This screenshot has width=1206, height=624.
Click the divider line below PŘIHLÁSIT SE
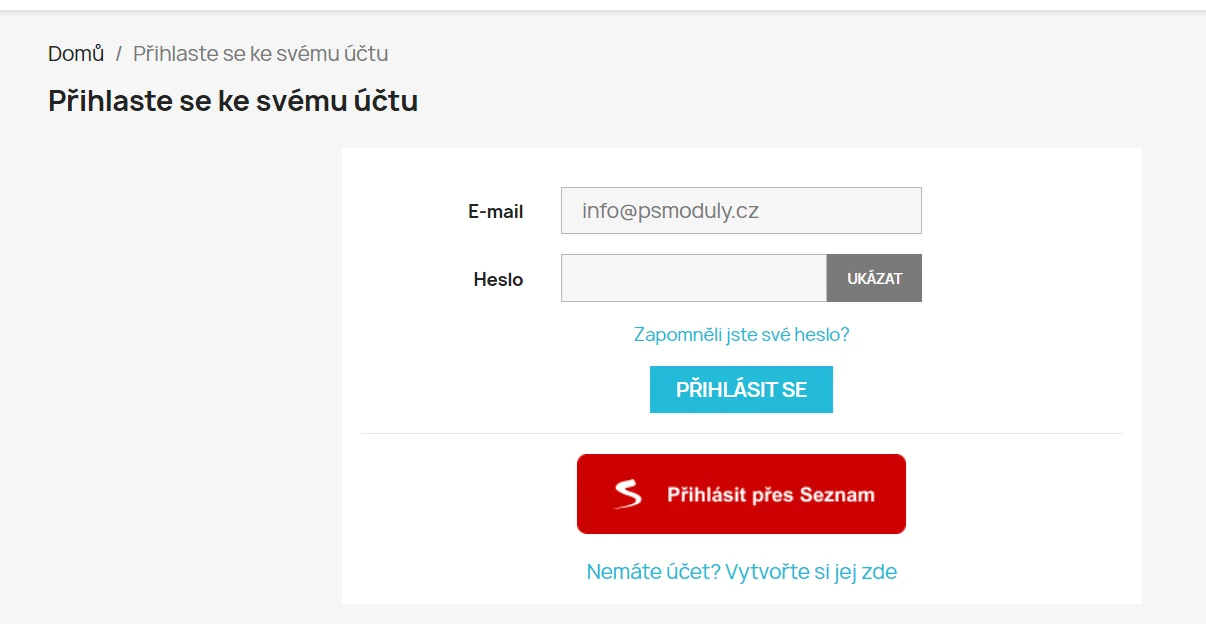coord(741,434)
